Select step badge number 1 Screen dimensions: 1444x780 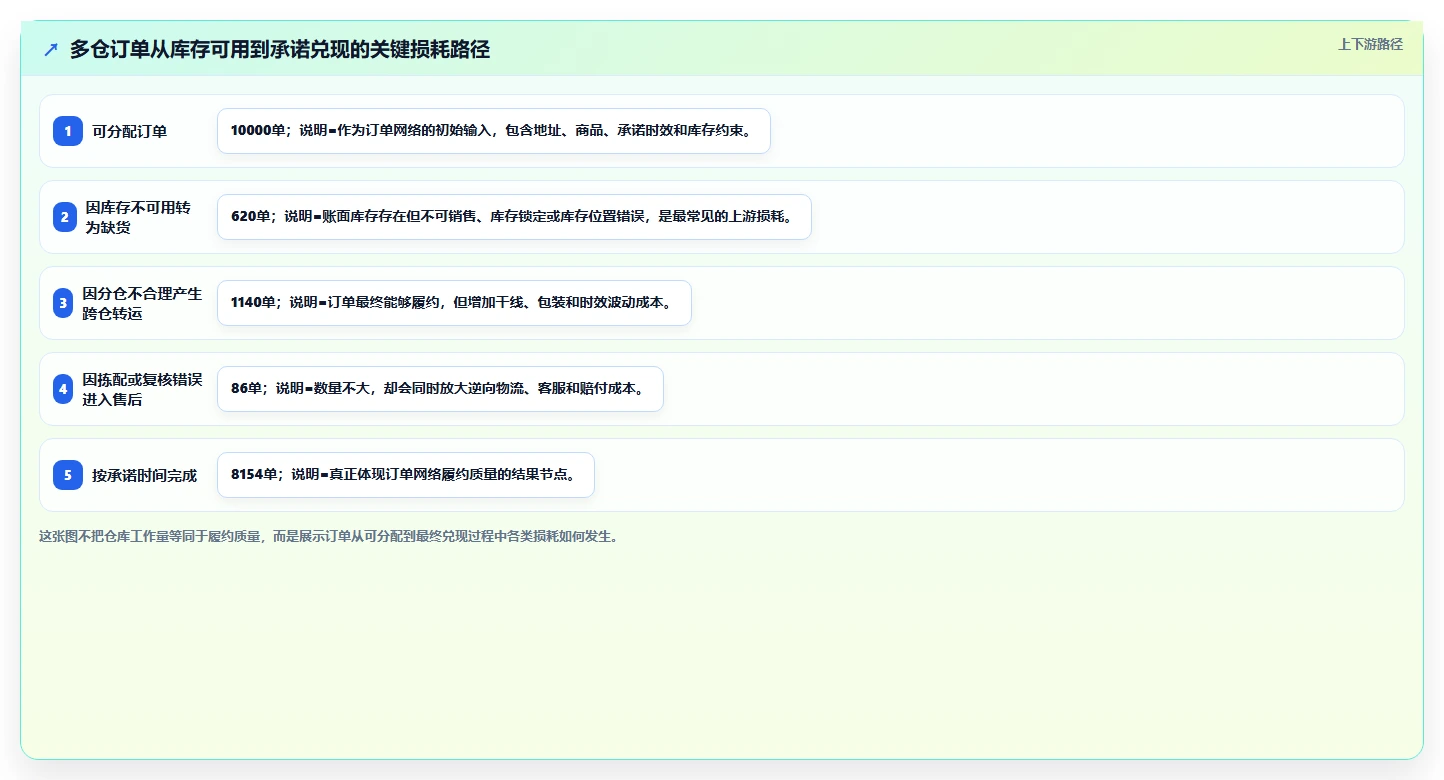[68, 131]
